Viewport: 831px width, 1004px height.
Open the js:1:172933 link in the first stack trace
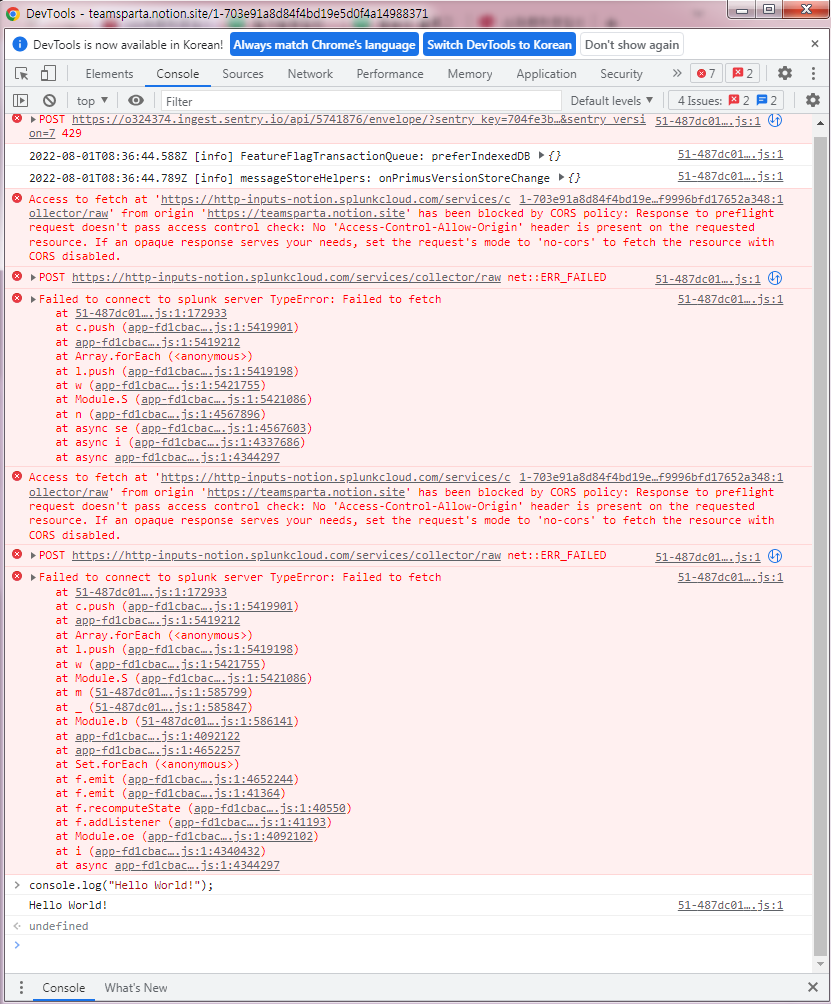pyautogui.click(x=151, y=313)
